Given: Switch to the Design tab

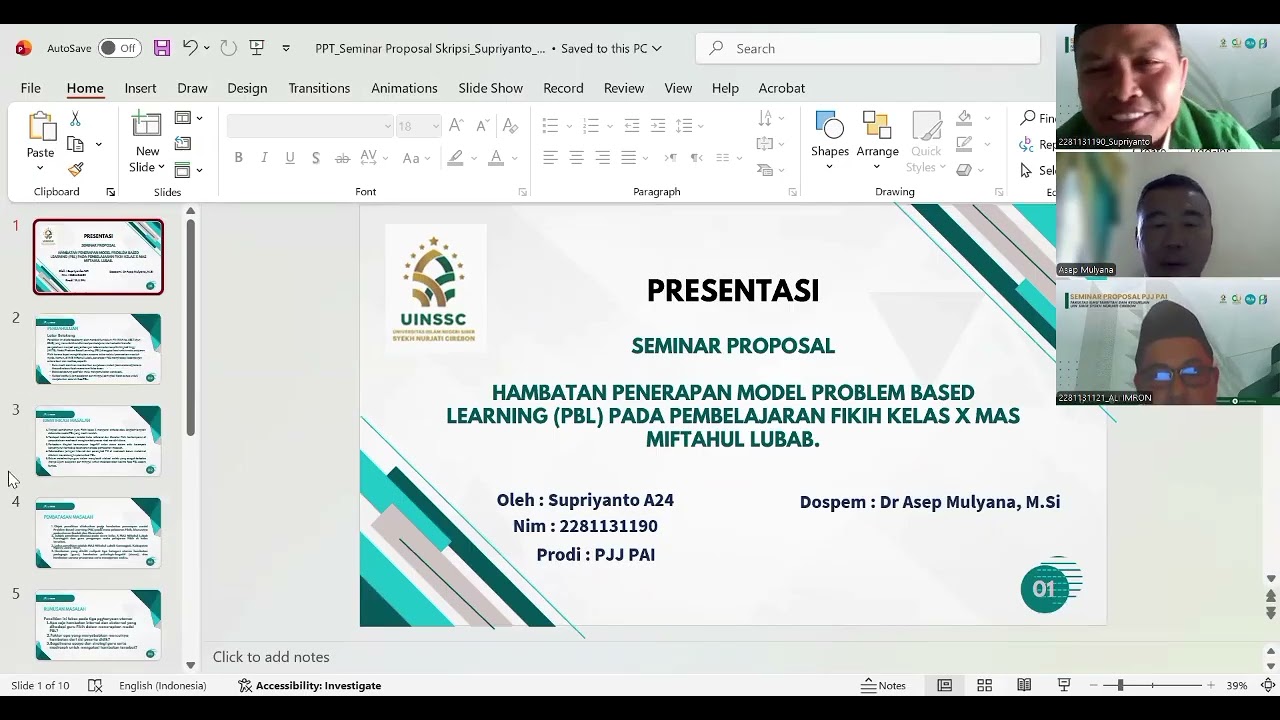Looking at the screenshot, I should [x=247, y=88].
